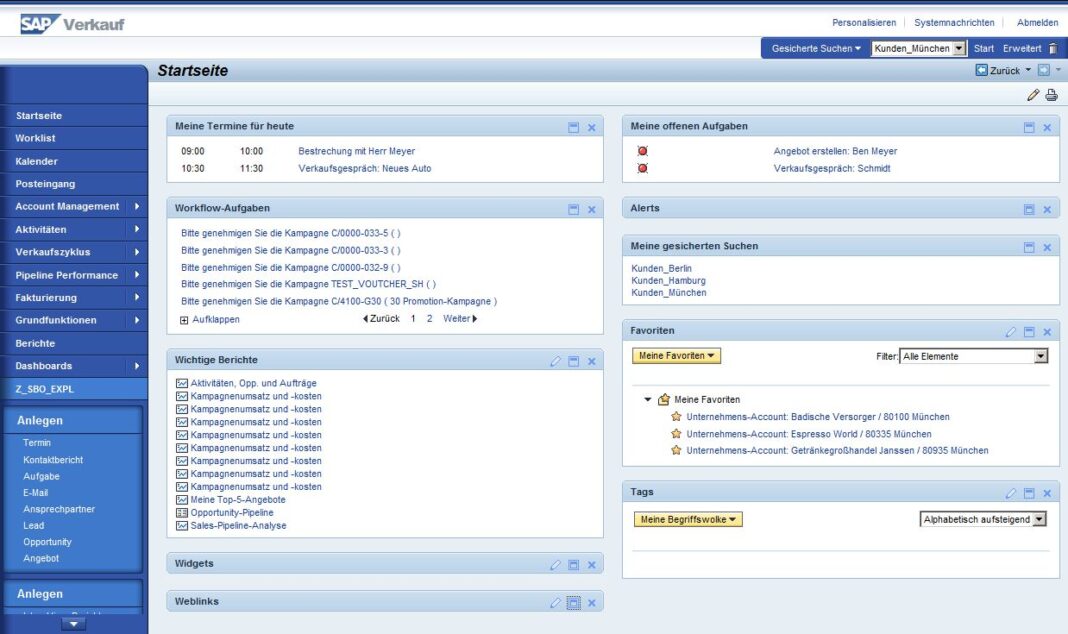The image size is (1068, 634).
Task: Click Start button for saved search
Action: [984, 48]
